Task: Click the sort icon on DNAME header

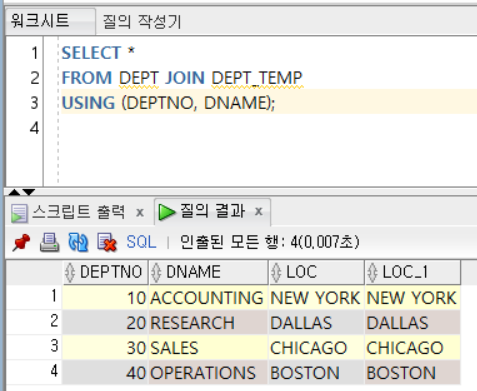Action: tap(156, 273)
